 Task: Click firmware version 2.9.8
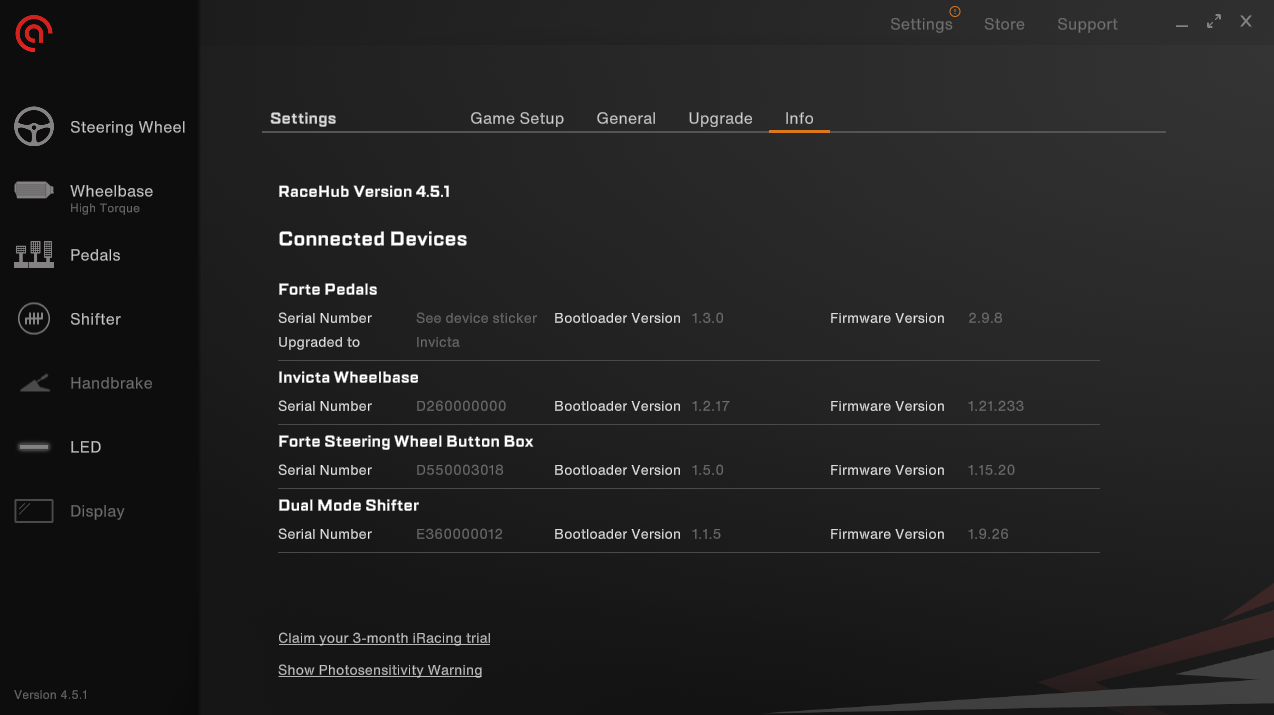[985, 318]
